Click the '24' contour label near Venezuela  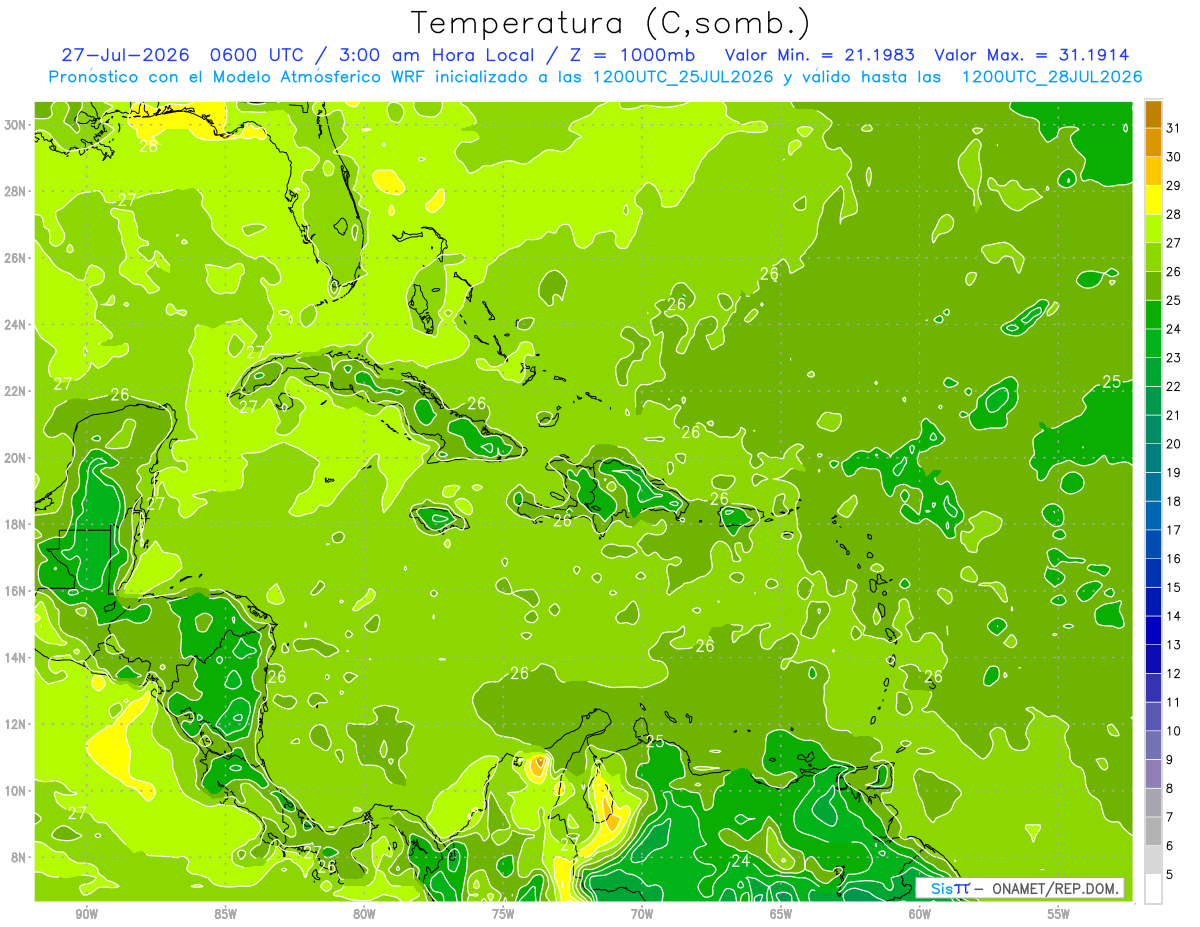(741, 861)
